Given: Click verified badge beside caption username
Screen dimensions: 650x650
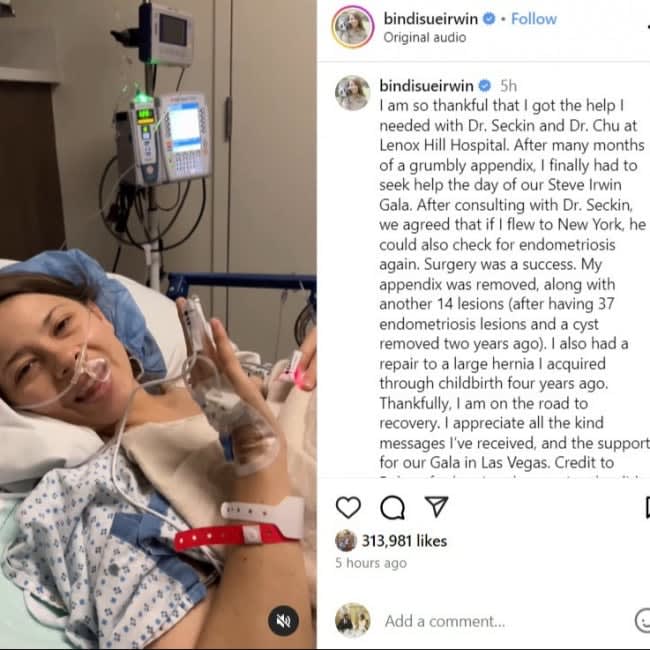Looking at the screenshot, I should pyautogui.click(x=485, y=86).
